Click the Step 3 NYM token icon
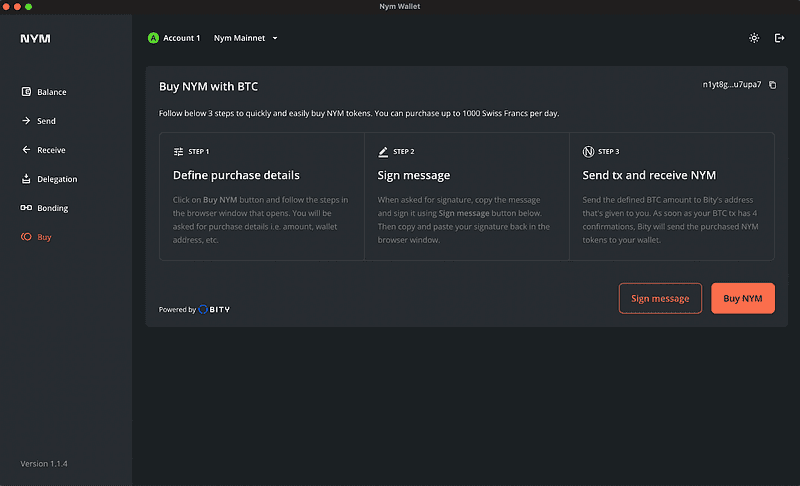The width and height of the screenshot is (800, 486). (x=588, y=152)
